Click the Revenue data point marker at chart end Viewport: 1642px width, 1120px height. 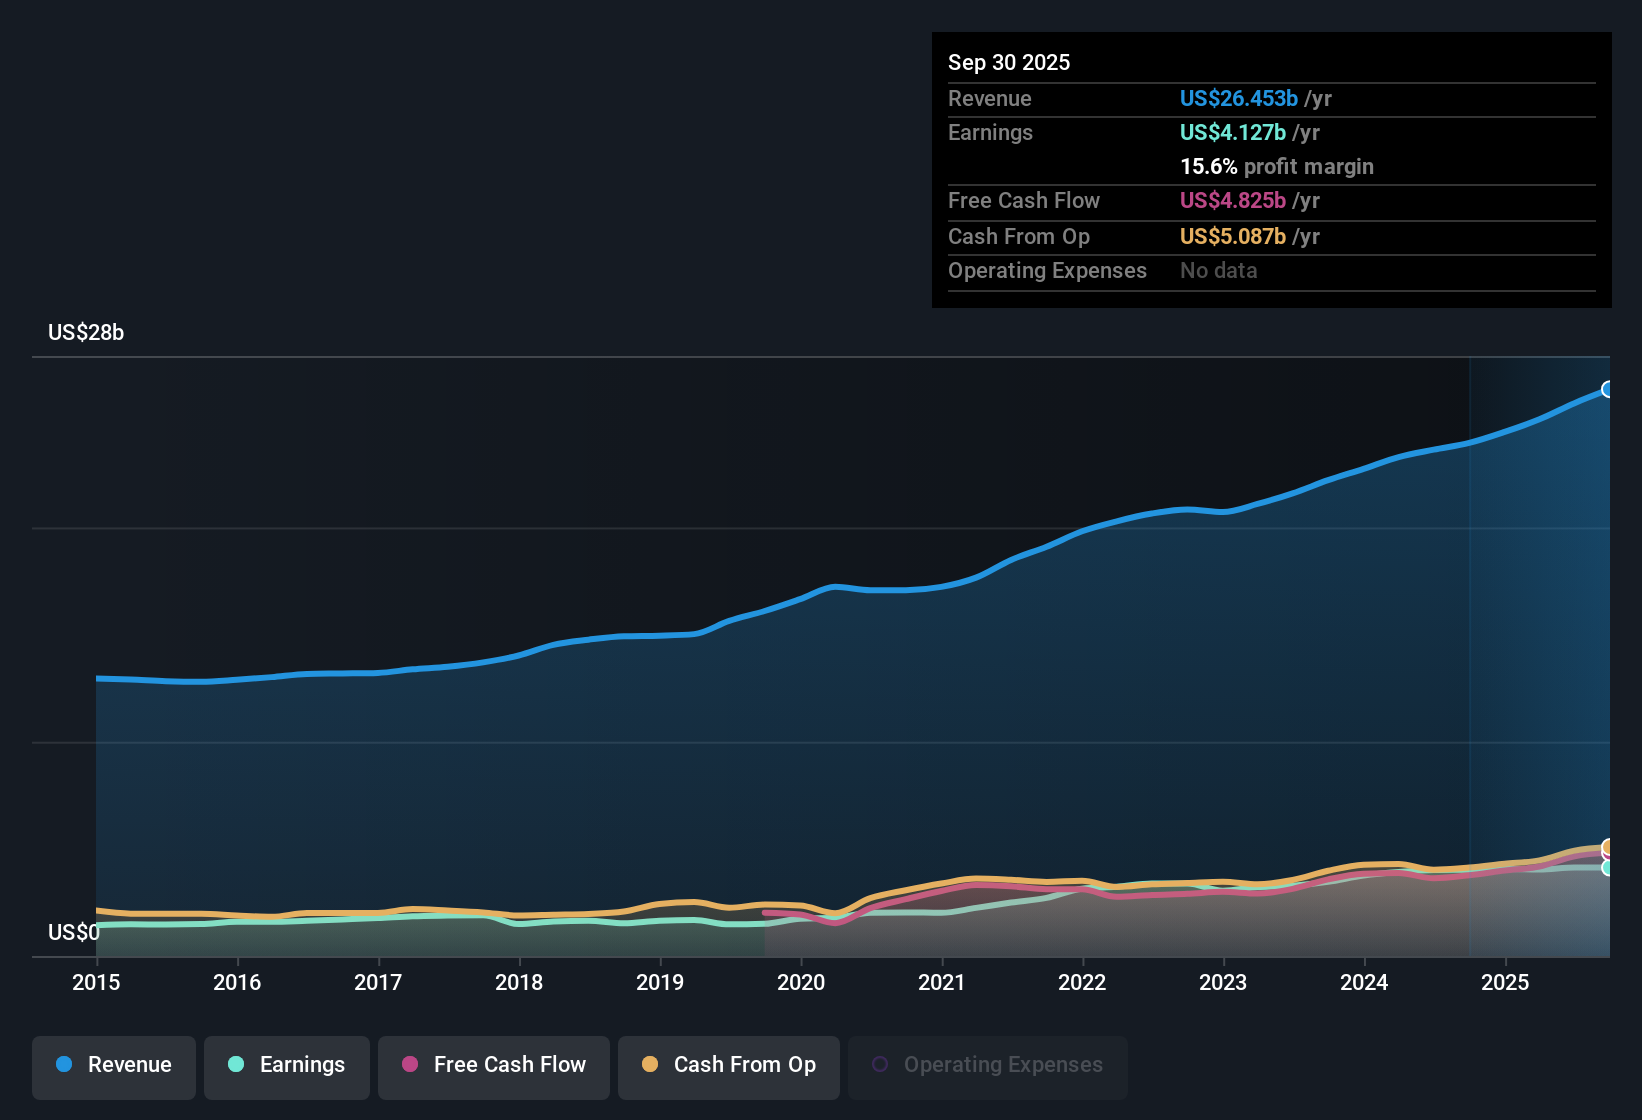click(1608, 390)
